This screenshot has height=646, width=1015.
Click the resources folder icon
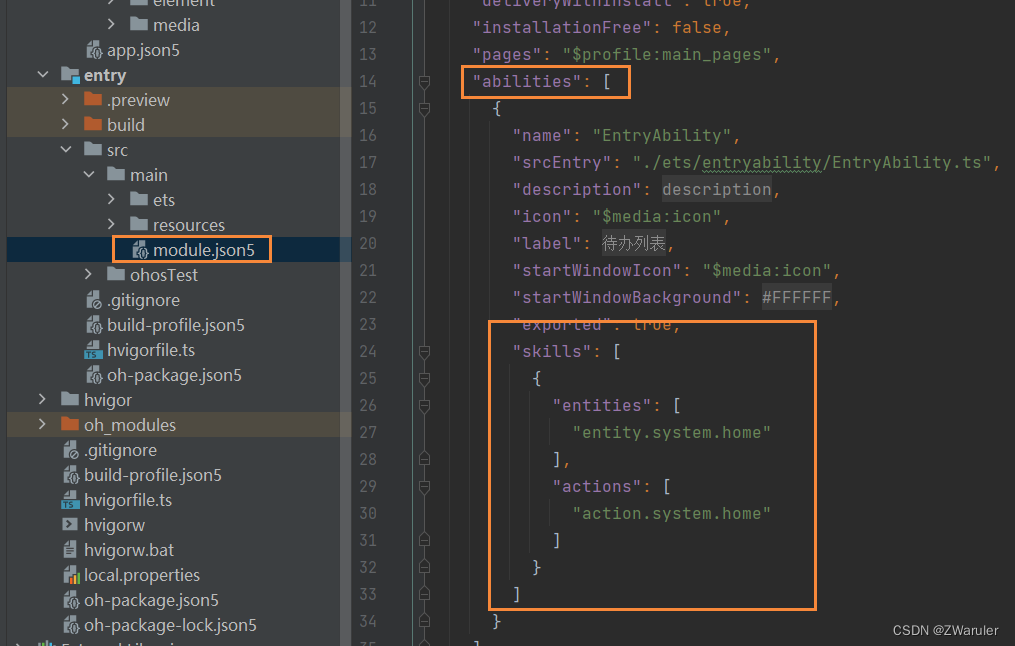point(139,224)
